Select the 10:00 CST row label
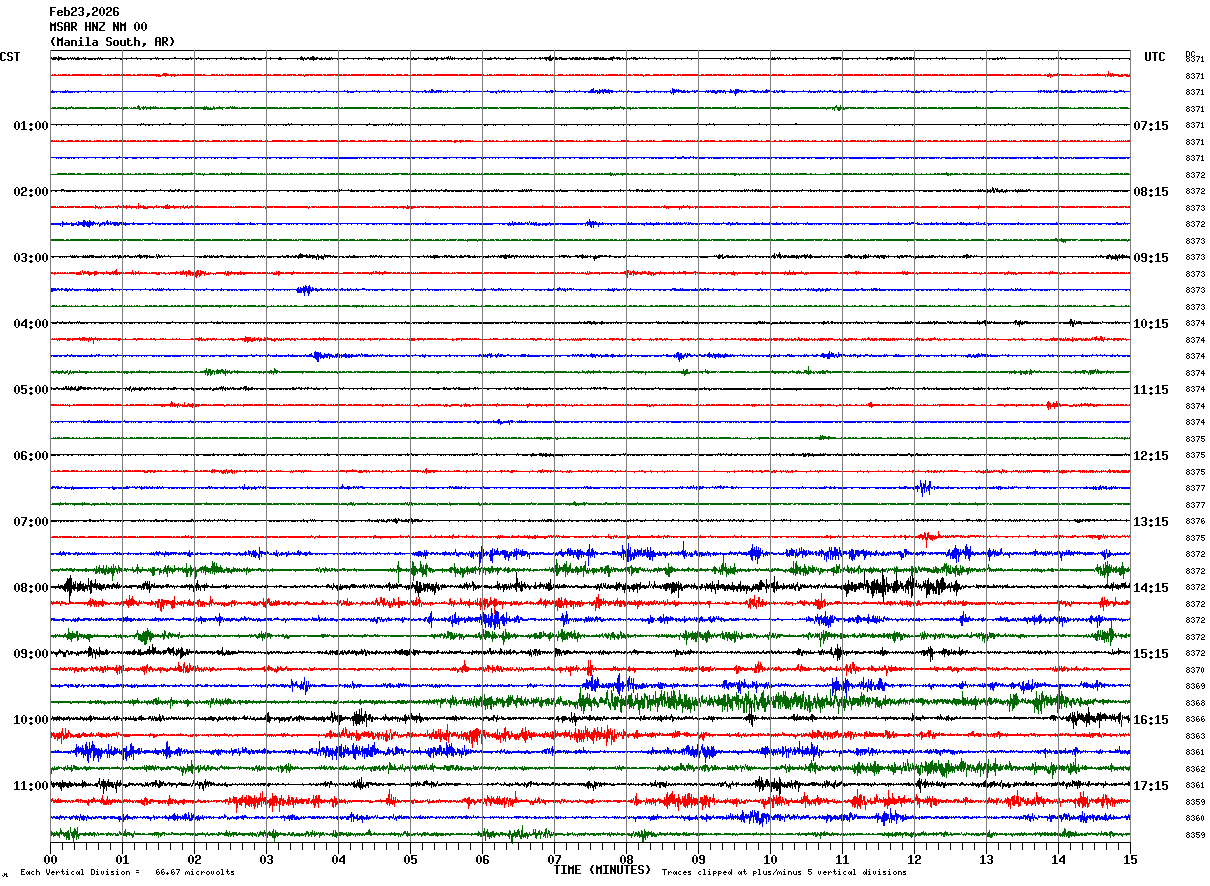This screenshot has width=1210, height=886. tap(31, 720)
